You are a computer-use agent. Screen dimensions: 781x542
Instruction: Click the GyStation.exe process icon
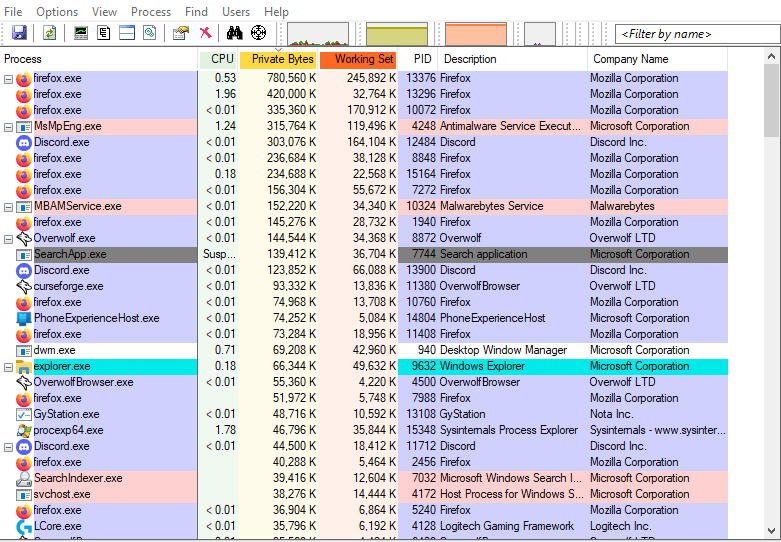click(x=24, y=414)
